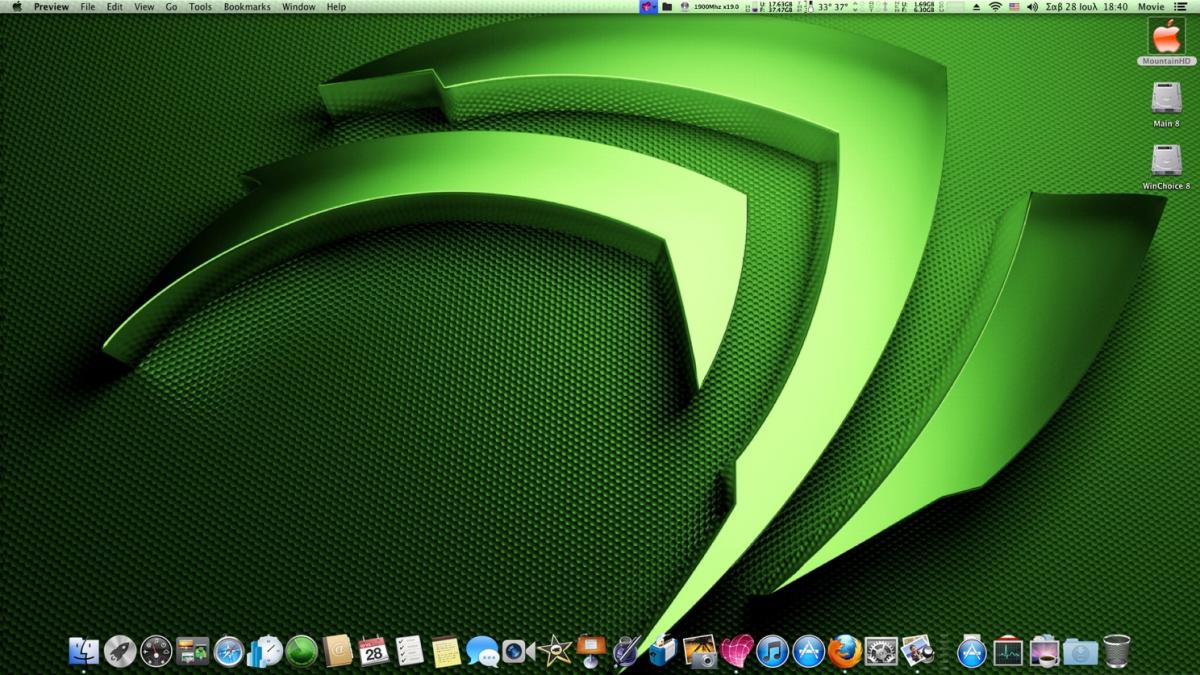Launch Launchpad rocket icon in Dock
This screenshot has width=1200, height=675.
click(x=120, y=651)
